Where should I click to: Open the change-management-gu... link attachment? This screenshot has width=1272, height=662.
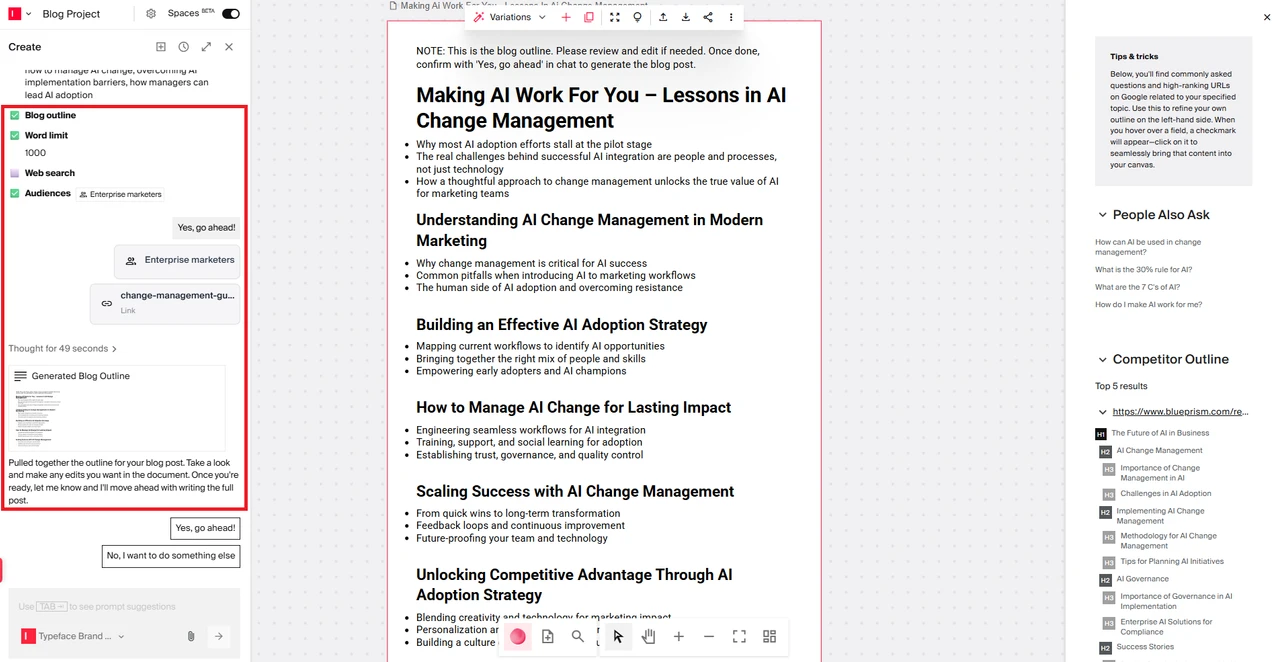[165, 303]
